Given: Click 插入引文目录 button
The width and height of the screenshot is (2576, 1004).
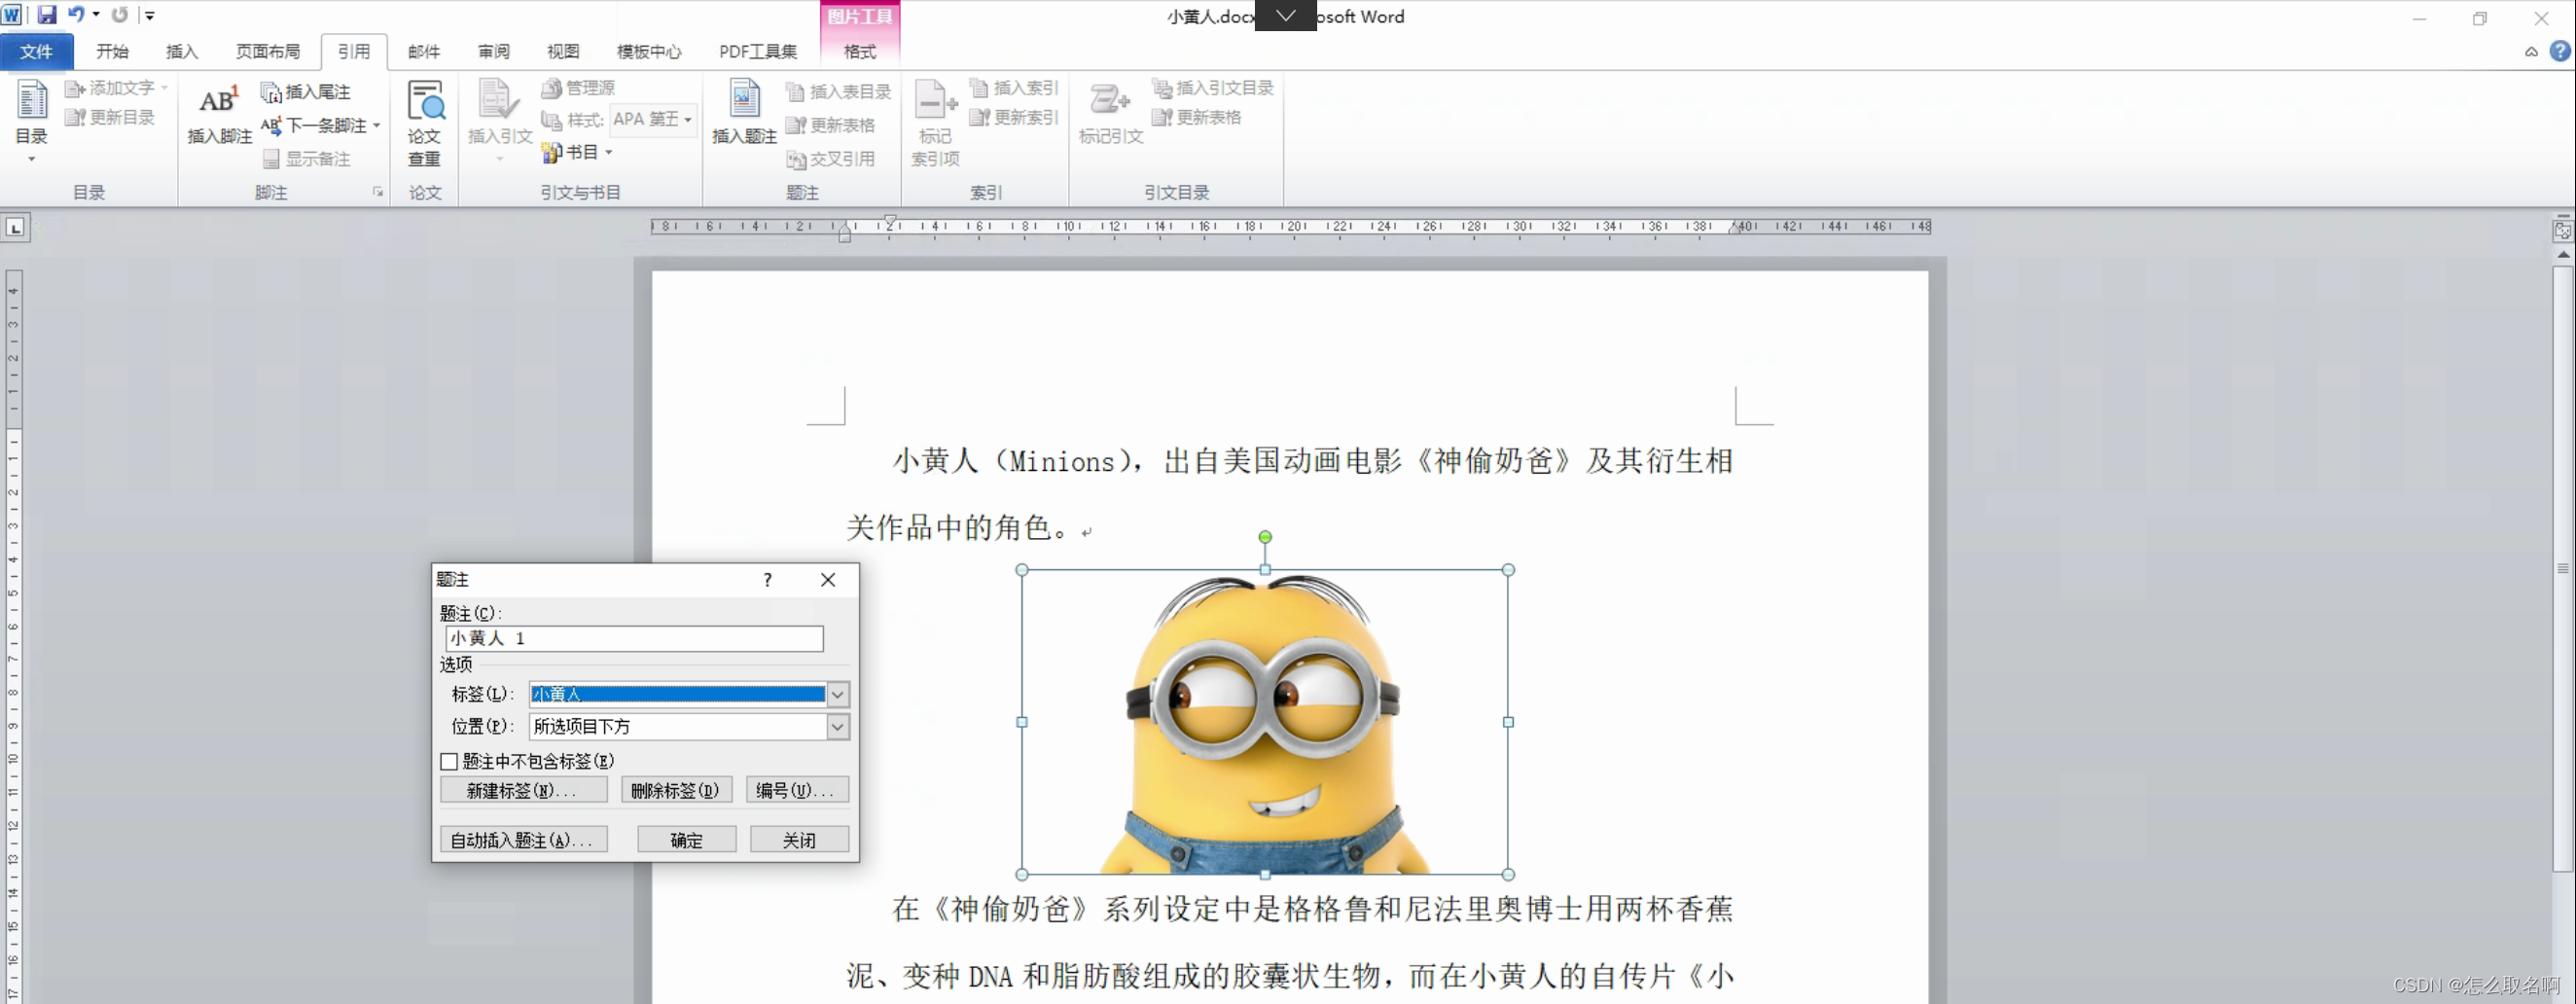Looking at the screenshot, I should [x=1213, y=88].
